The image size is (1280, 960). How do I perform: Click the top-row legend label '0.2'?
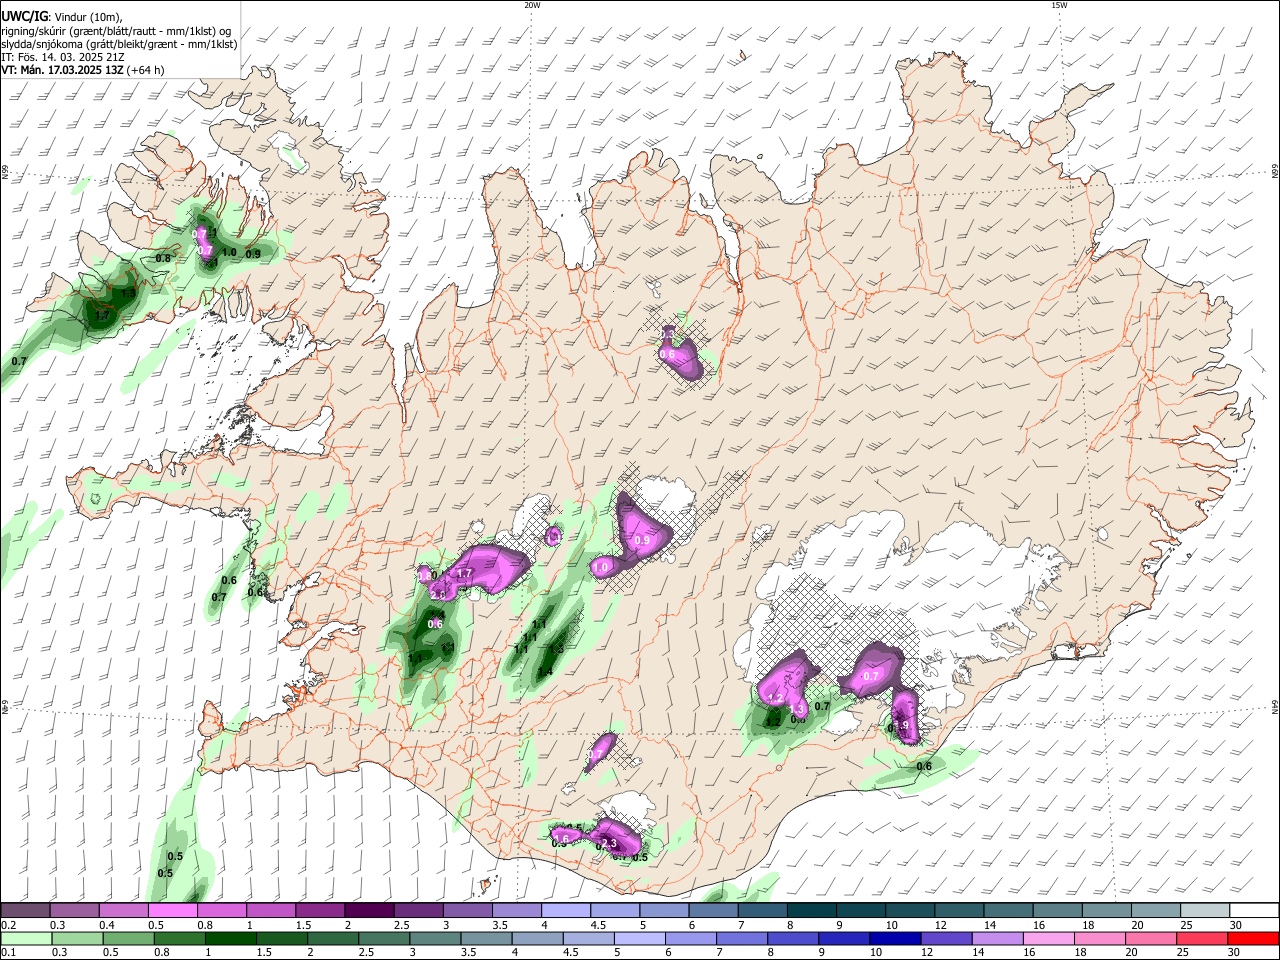[x=9, y=925]
